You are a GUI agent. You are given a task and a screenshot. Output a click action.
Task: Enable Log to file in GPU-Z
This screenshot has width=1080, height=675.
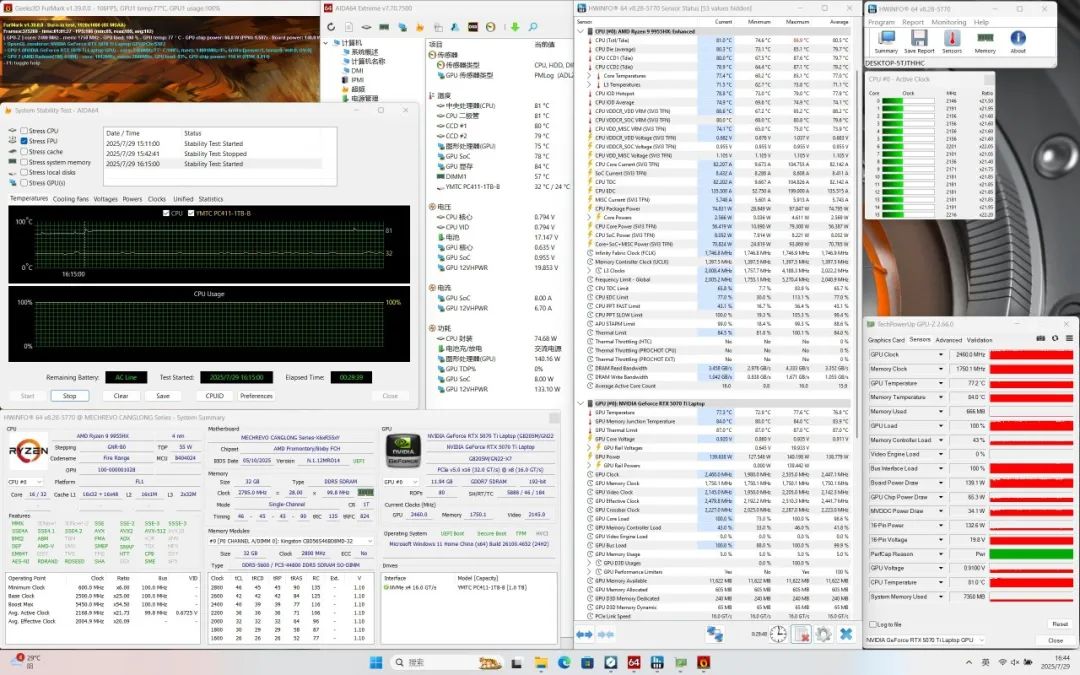(873, 624)
